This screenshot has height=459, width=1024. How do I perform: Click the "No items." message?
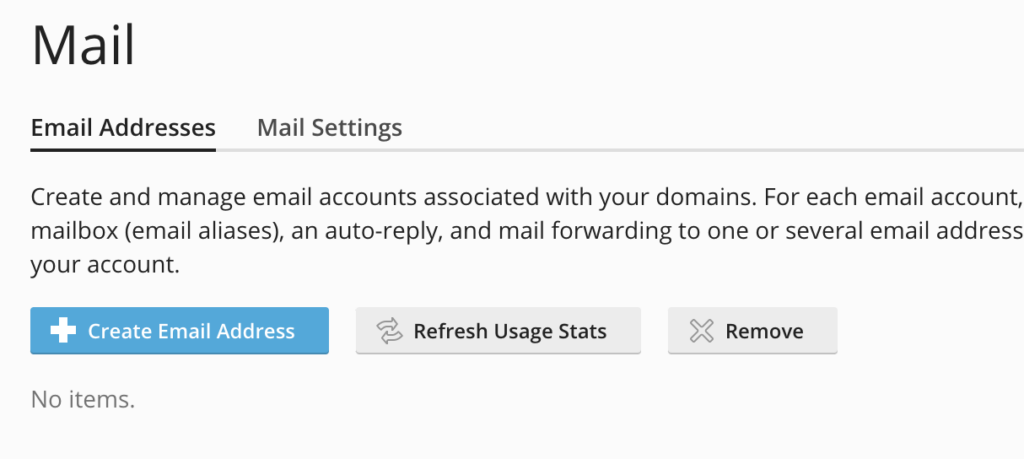coord(83,400)
